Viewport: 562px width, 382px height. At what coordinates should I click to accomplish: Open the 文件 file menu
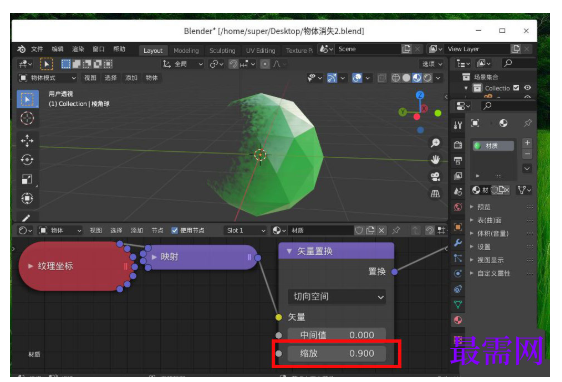pyautogui.click(x=37, y=49)
